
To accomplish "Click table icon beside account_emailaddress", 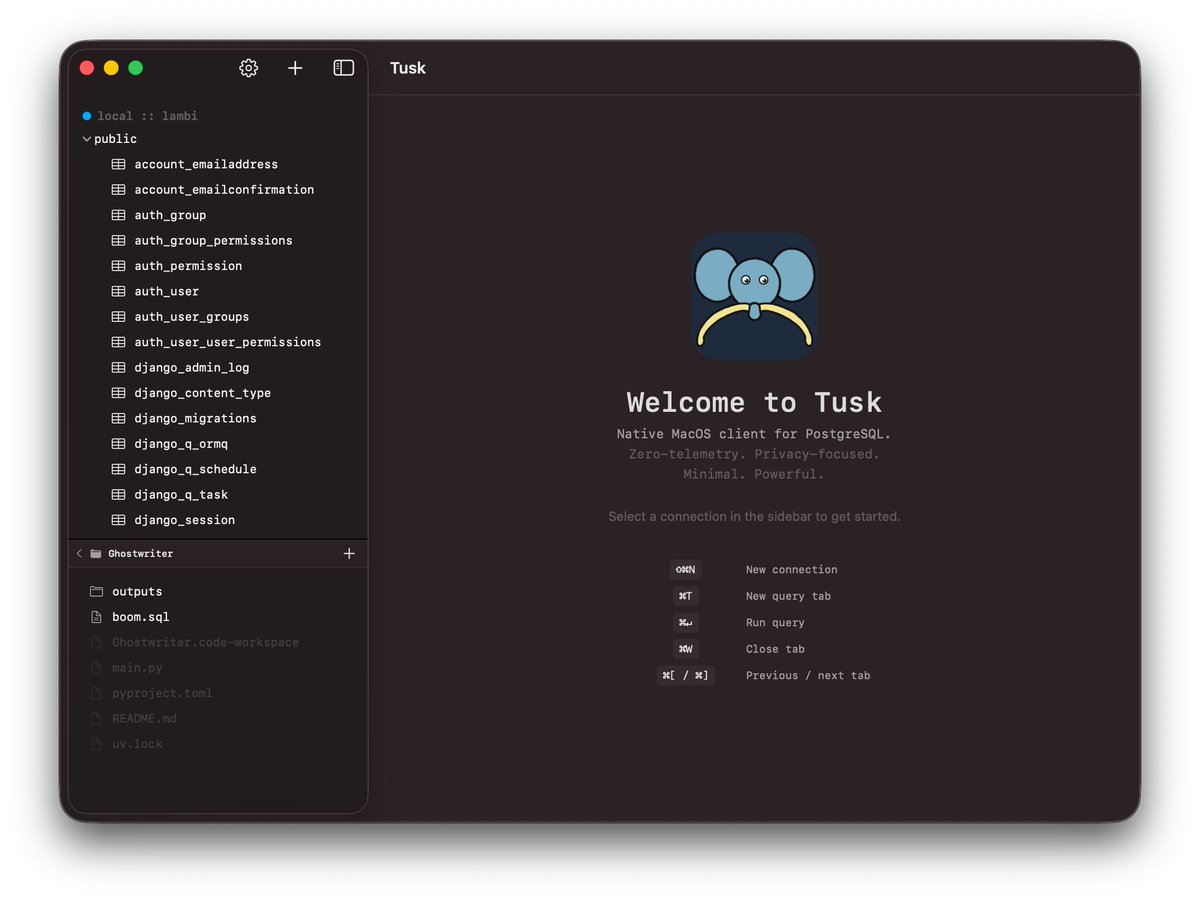I will 118,164.
